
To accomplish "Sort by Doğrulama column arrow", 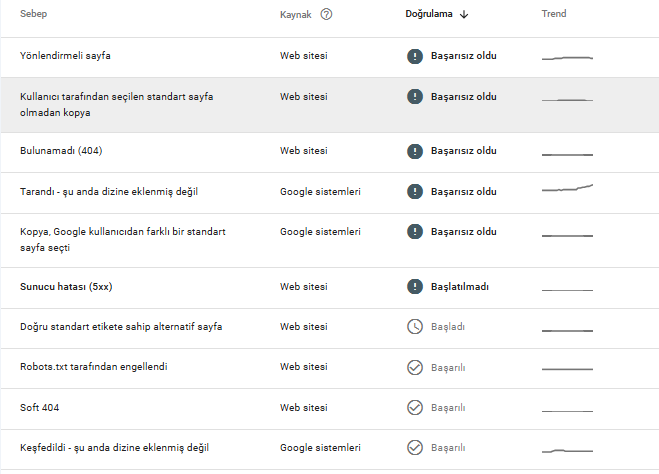I will coord(464,14).
